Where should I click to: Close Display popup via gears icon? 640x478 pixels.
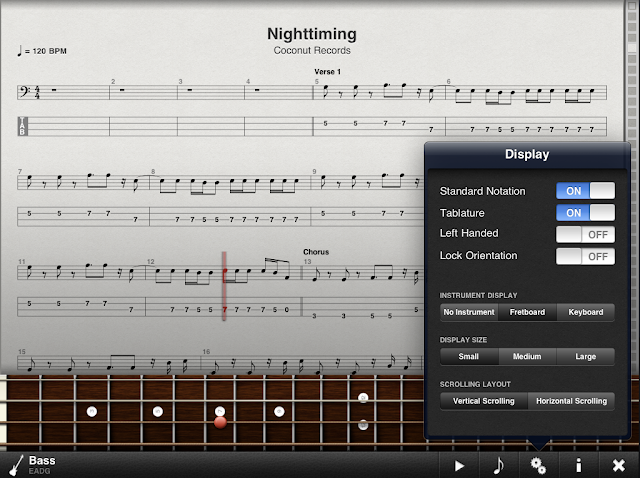pos(538,465)
